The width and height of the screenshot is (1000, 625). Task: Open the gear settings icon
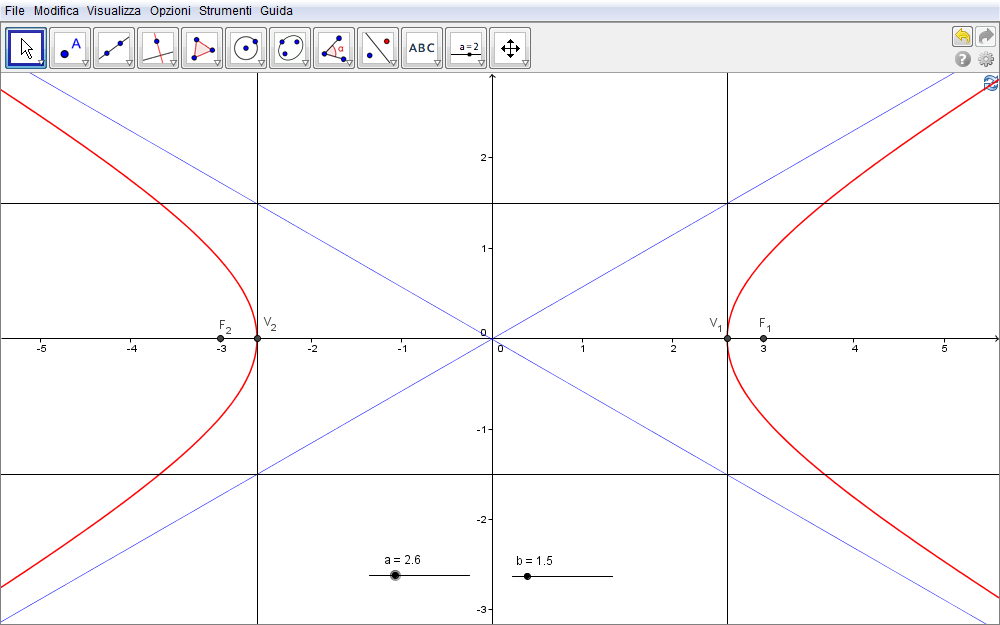click(985, 59)
